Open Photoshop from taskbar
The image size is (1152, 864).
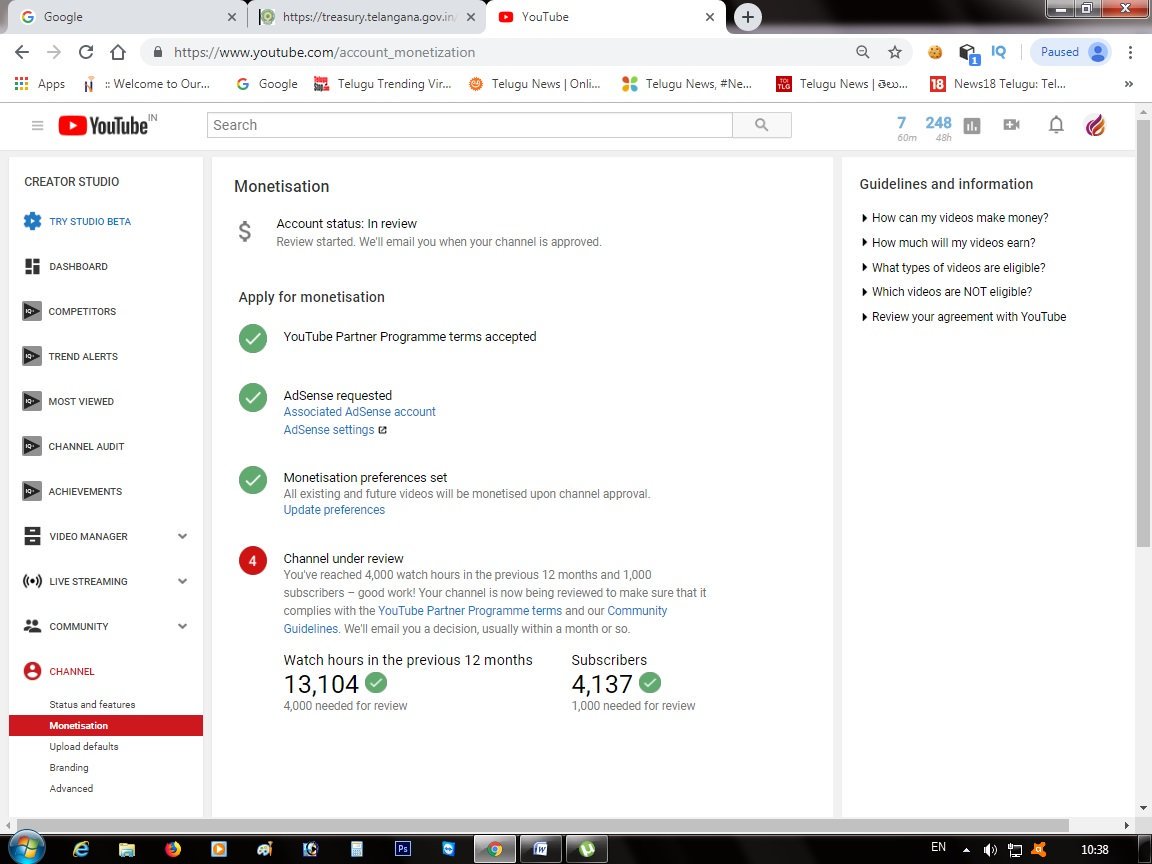coord(403,849)
